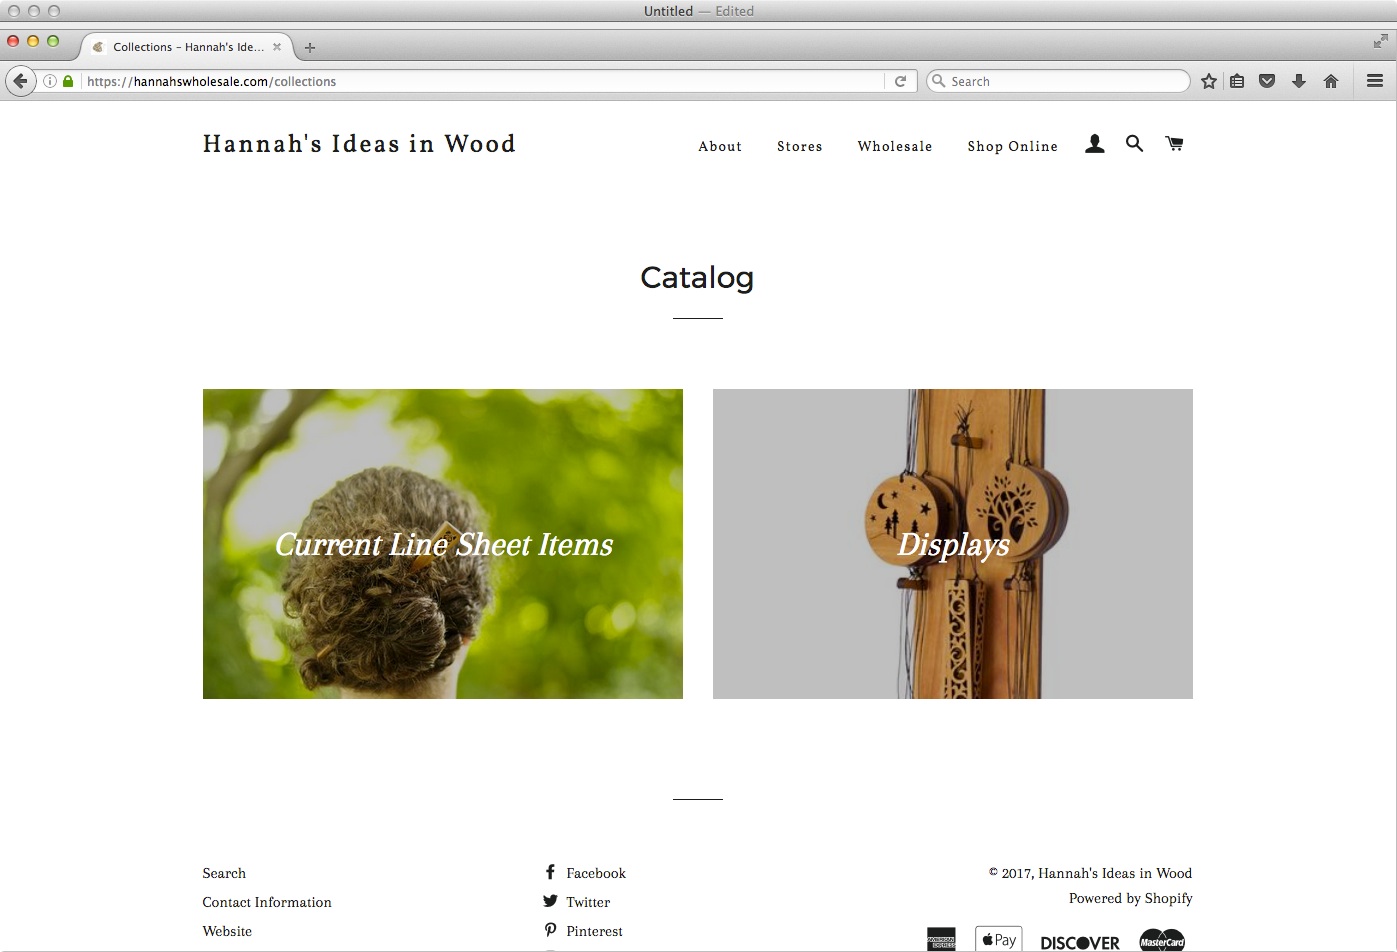Reload the page with the refresh icon
1397x952 pixels.
[x=900, y=81]
